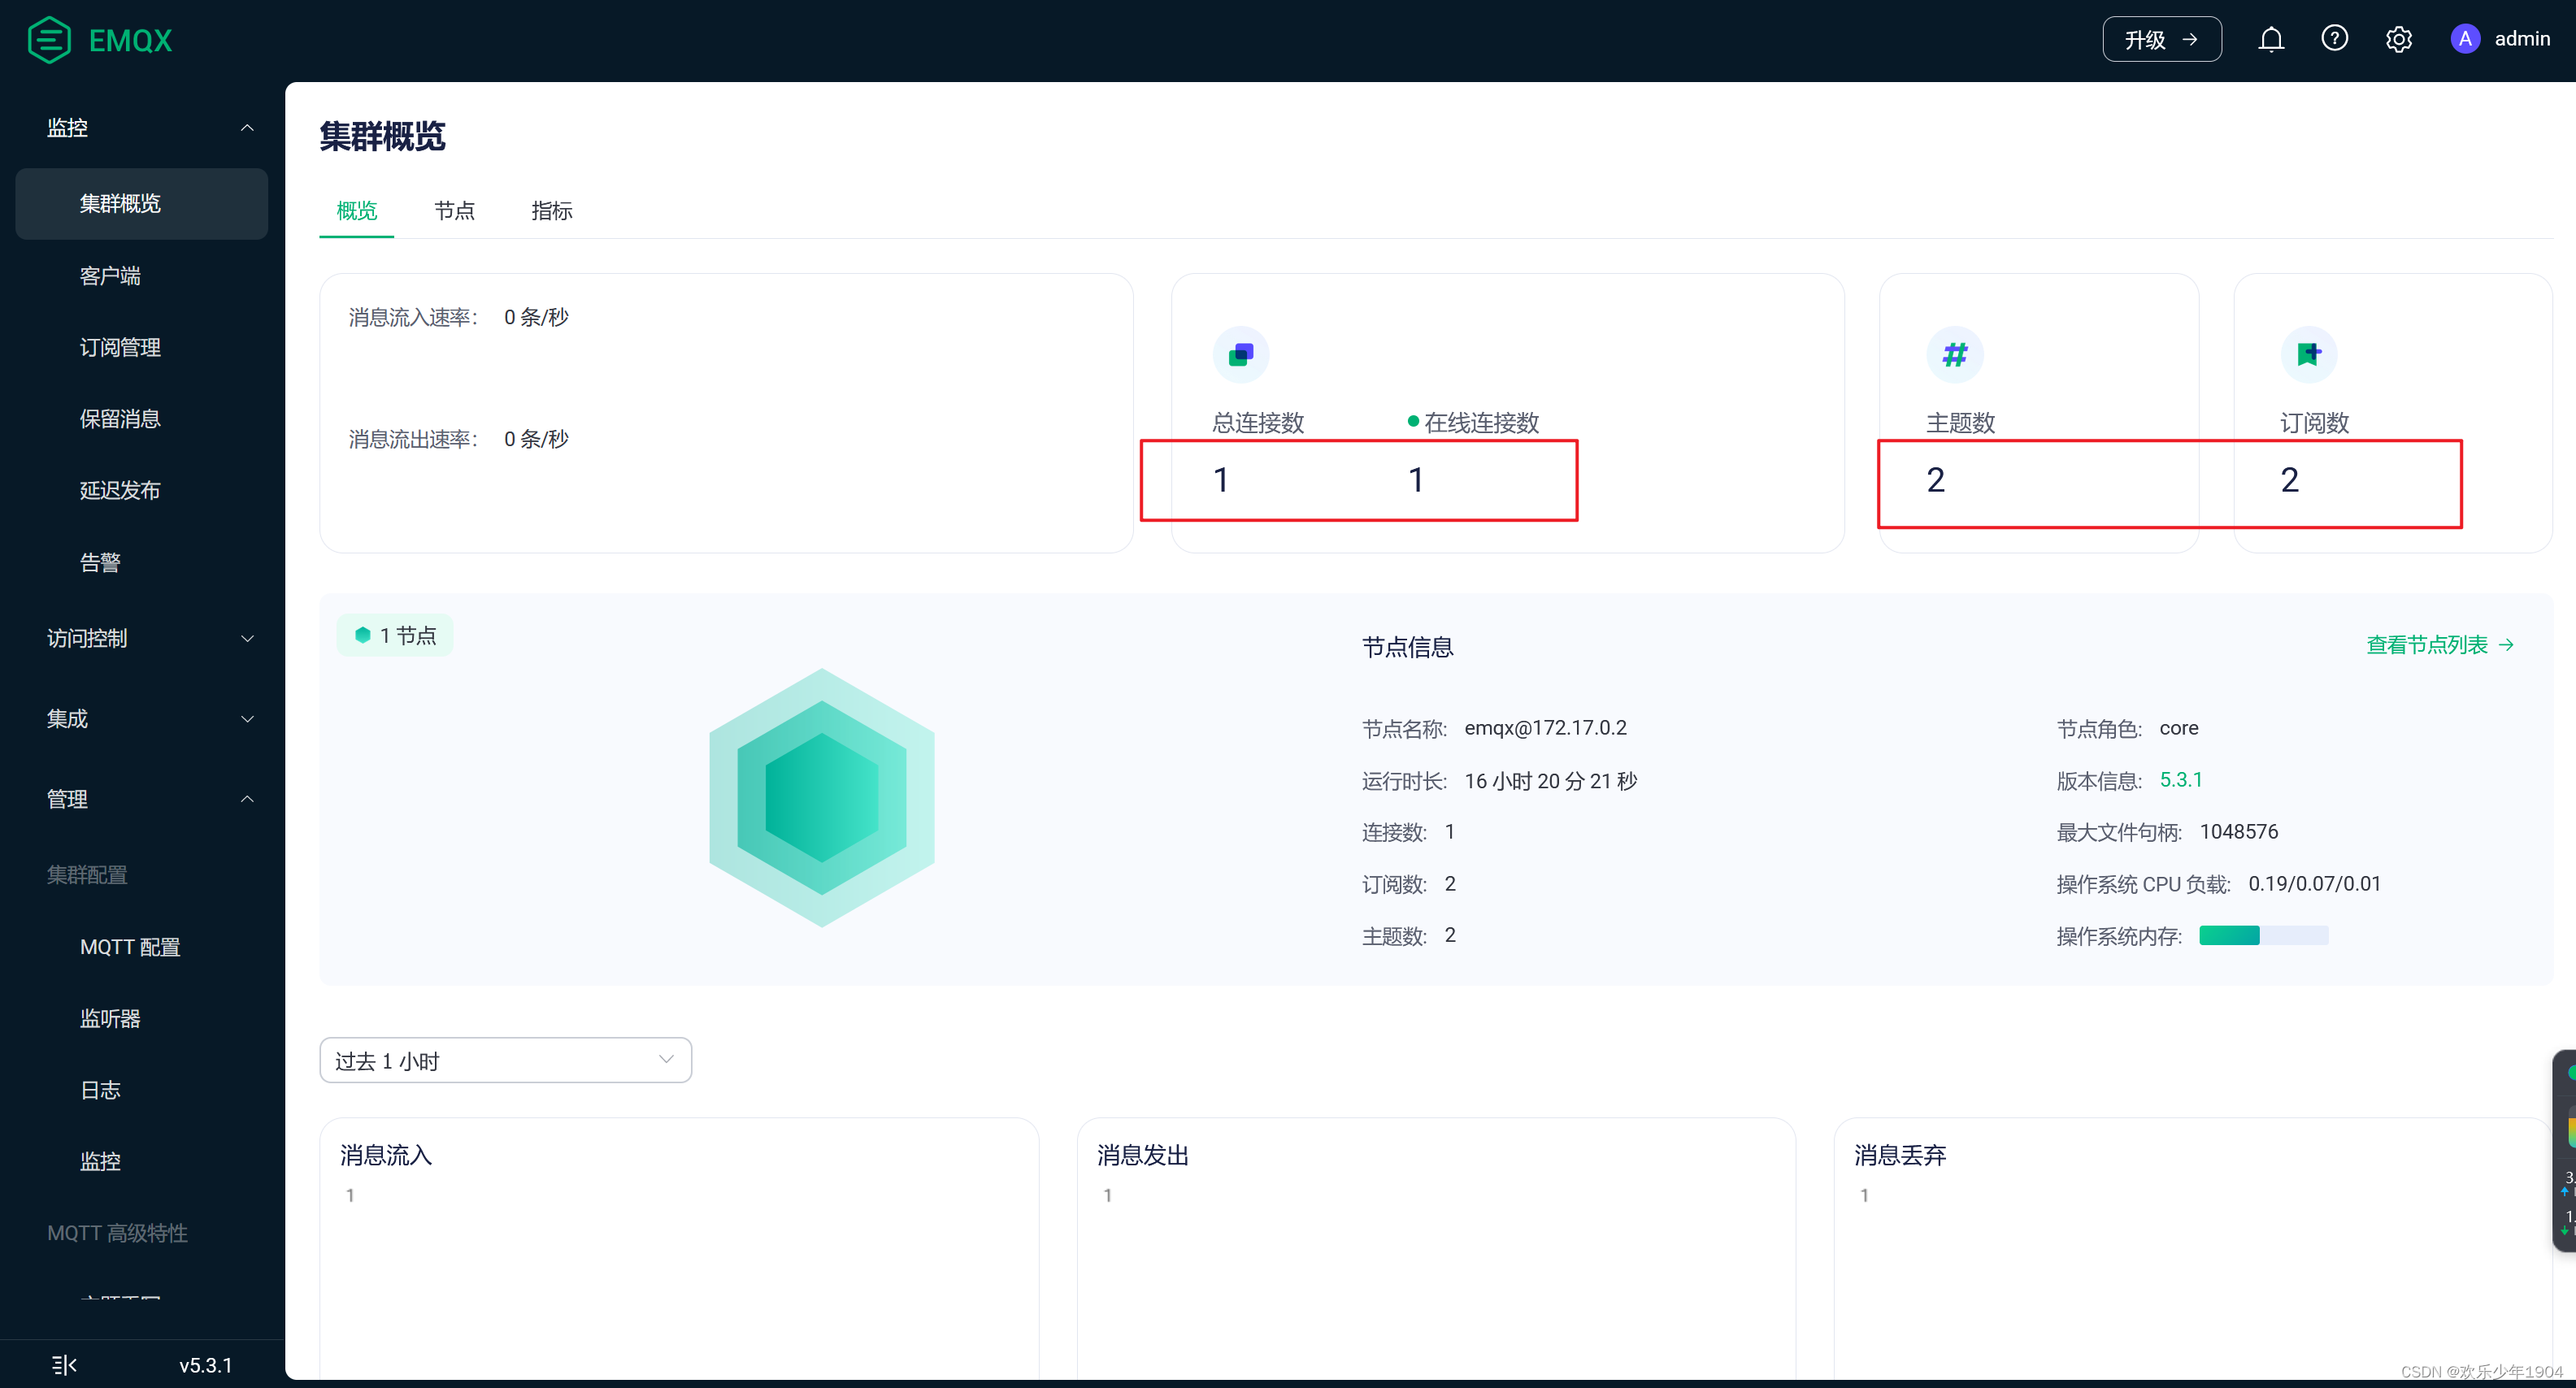Click the EMQX logo icon
Viewport: 2576px width, 1388px height.
point(49,40)
